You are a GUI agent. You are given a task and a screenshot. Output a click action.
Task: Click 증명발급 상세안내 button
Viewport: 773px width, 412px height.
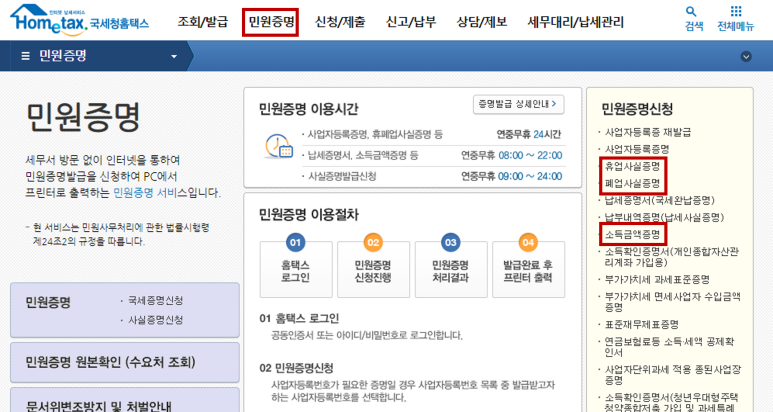[518, 104]
